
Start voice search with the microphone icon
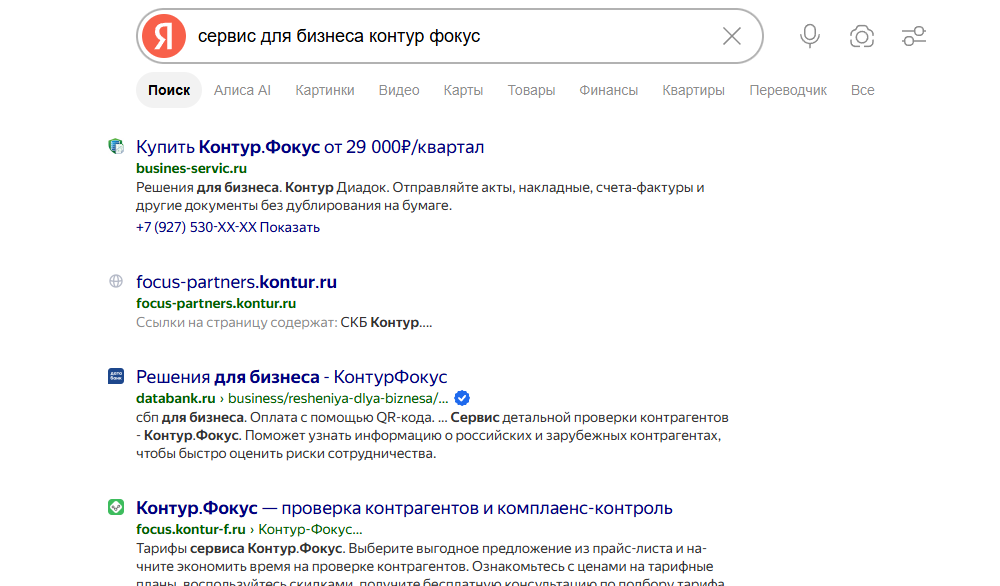tap(810, 36)
